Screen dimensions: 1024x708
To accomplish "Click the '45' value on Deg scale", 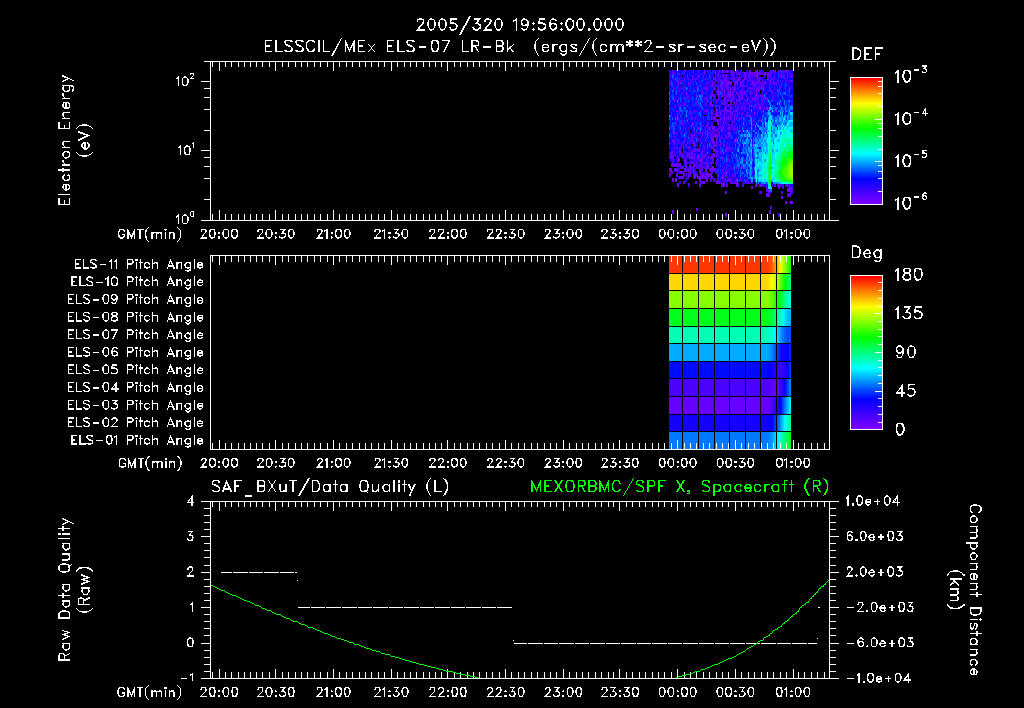I will (x=905, y=391).
